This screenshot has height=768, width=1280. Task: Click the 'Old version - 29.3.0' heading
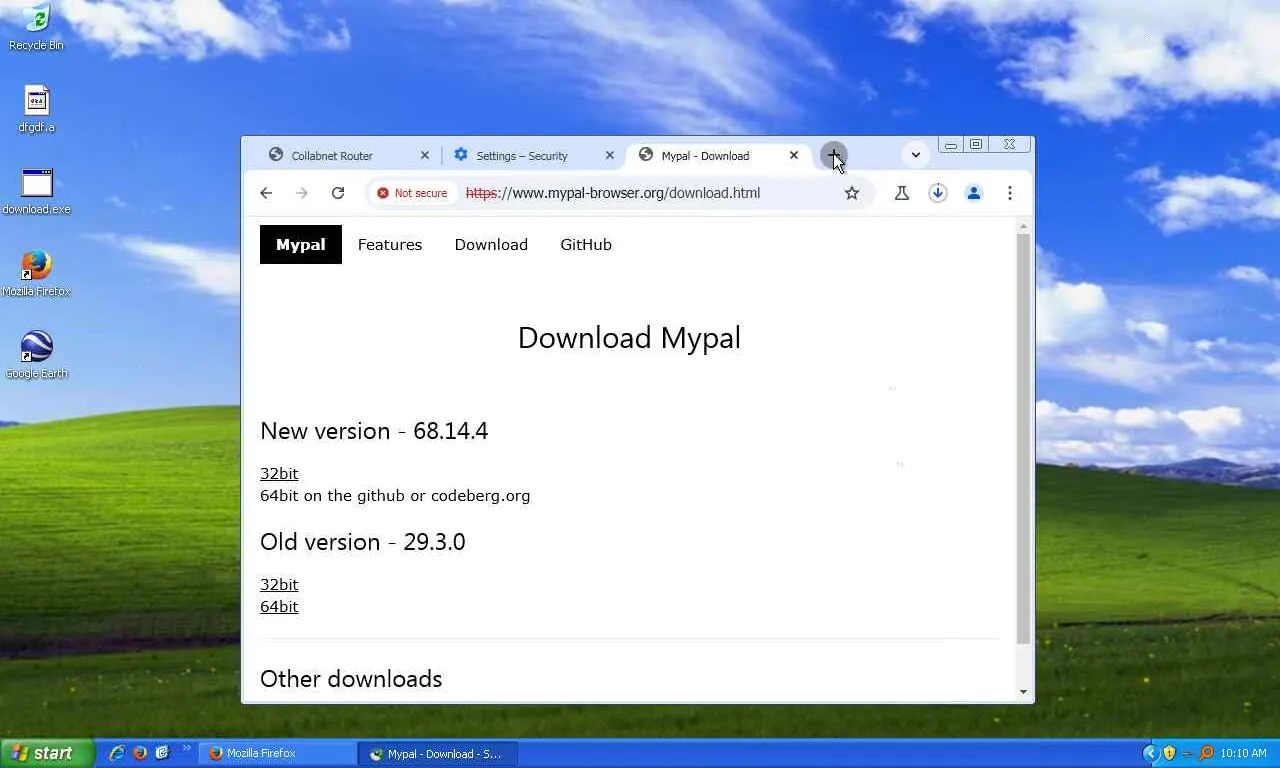(363, 542)
